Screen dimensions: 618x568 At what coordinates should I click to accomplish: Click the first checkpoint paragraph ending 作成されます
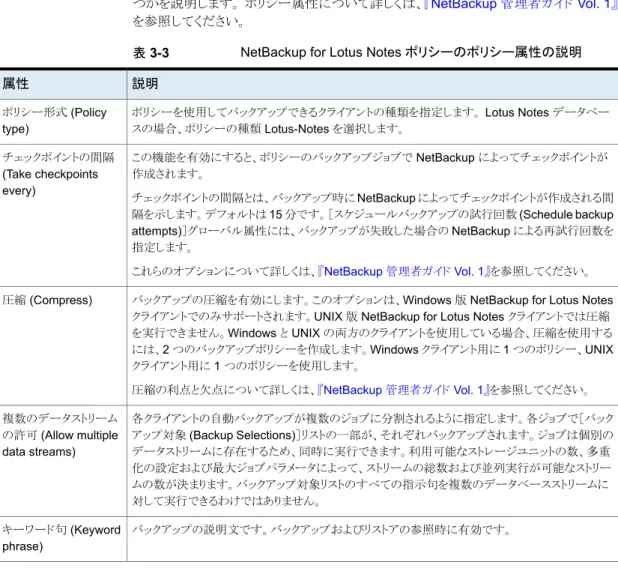[x=370, y=166]
